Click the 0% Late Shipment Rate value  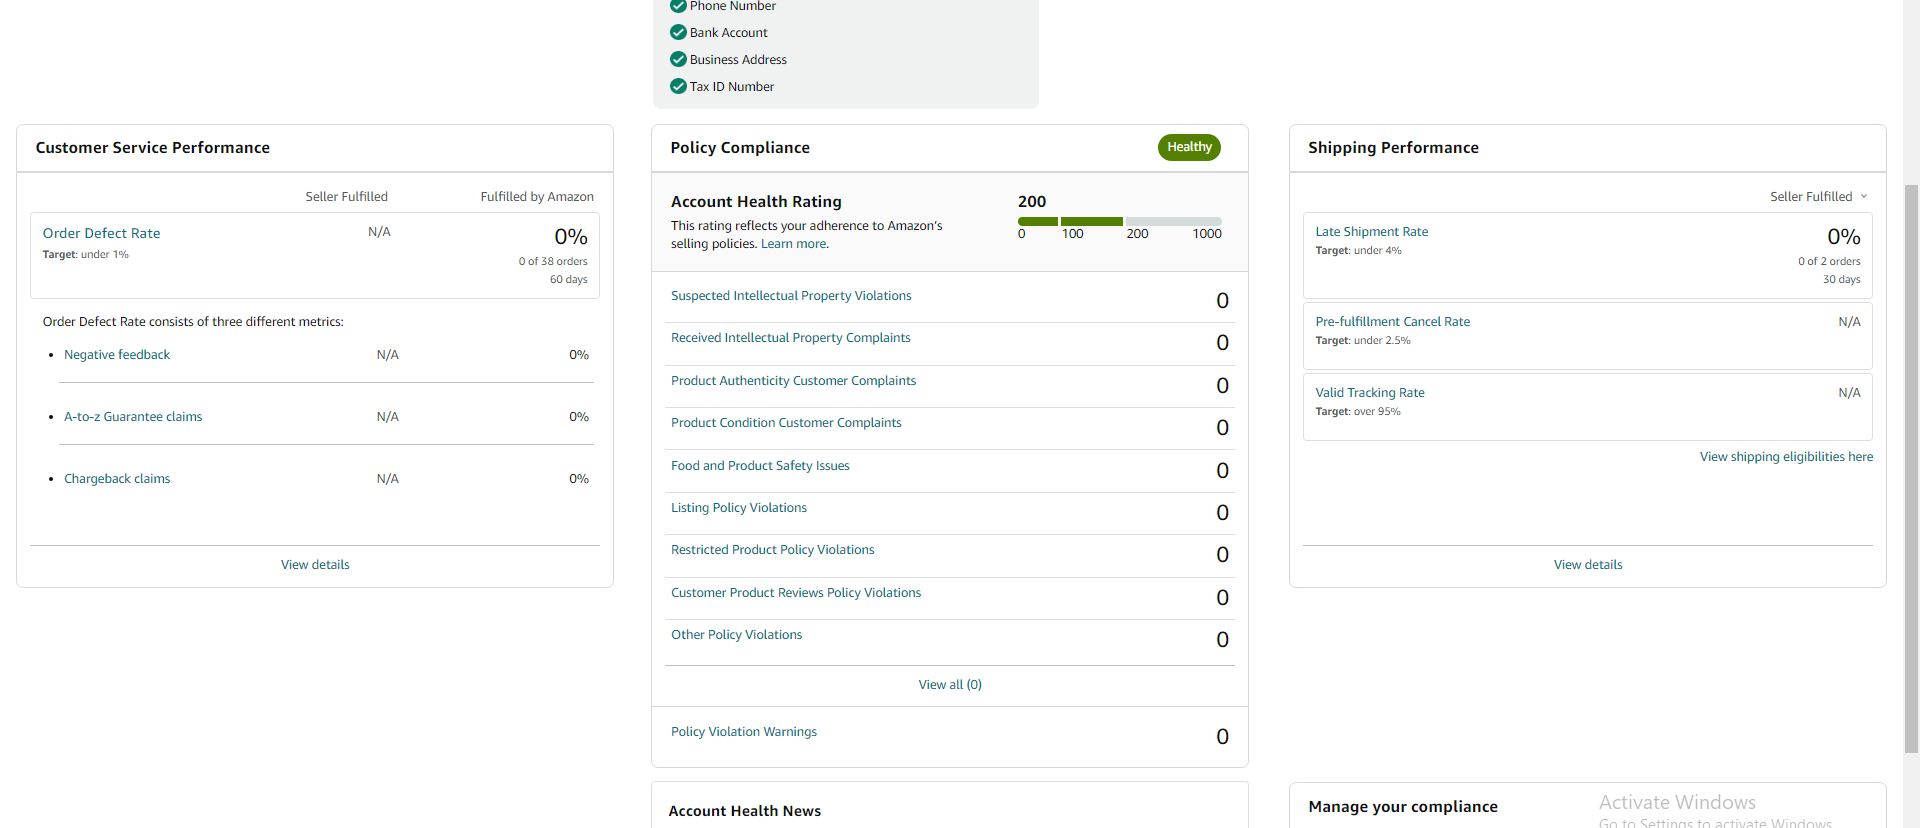click(x=1843, y=237)
